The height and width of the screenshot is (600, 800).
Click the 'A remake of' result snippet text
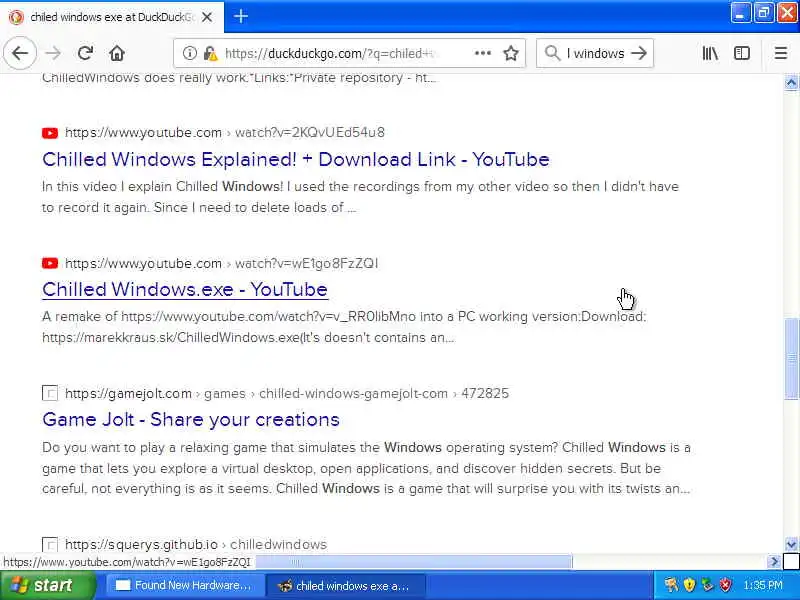tap(344, 327)
